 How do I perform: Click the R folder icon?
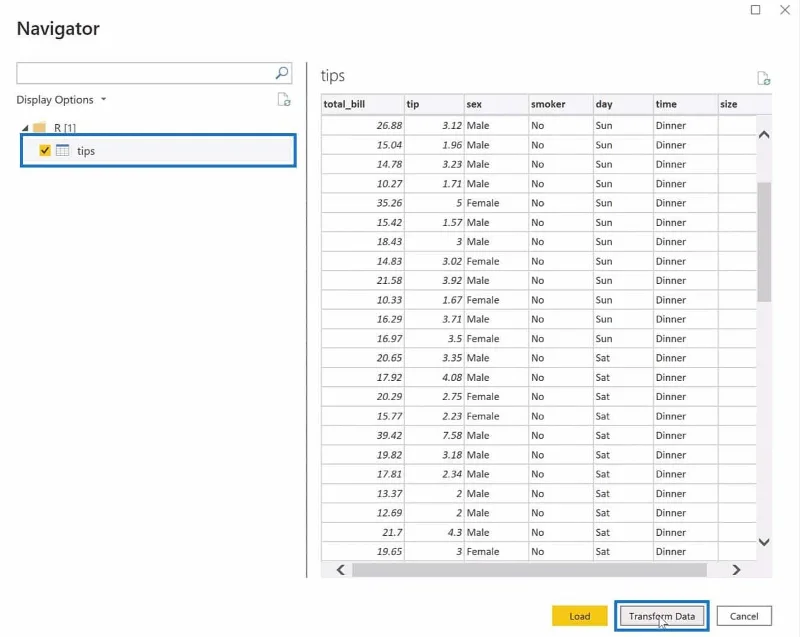pos(39,127)
